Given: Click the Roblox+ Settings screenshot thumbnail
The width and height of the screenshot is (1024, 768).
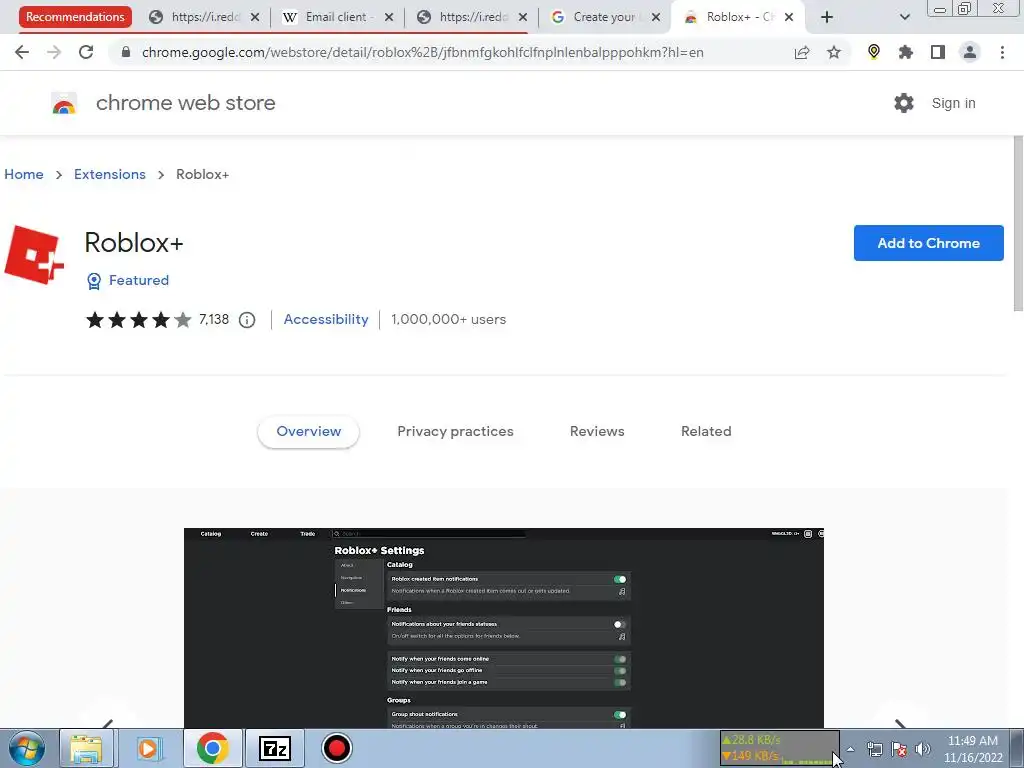Looking at the screenshot, I should point(504,628).
